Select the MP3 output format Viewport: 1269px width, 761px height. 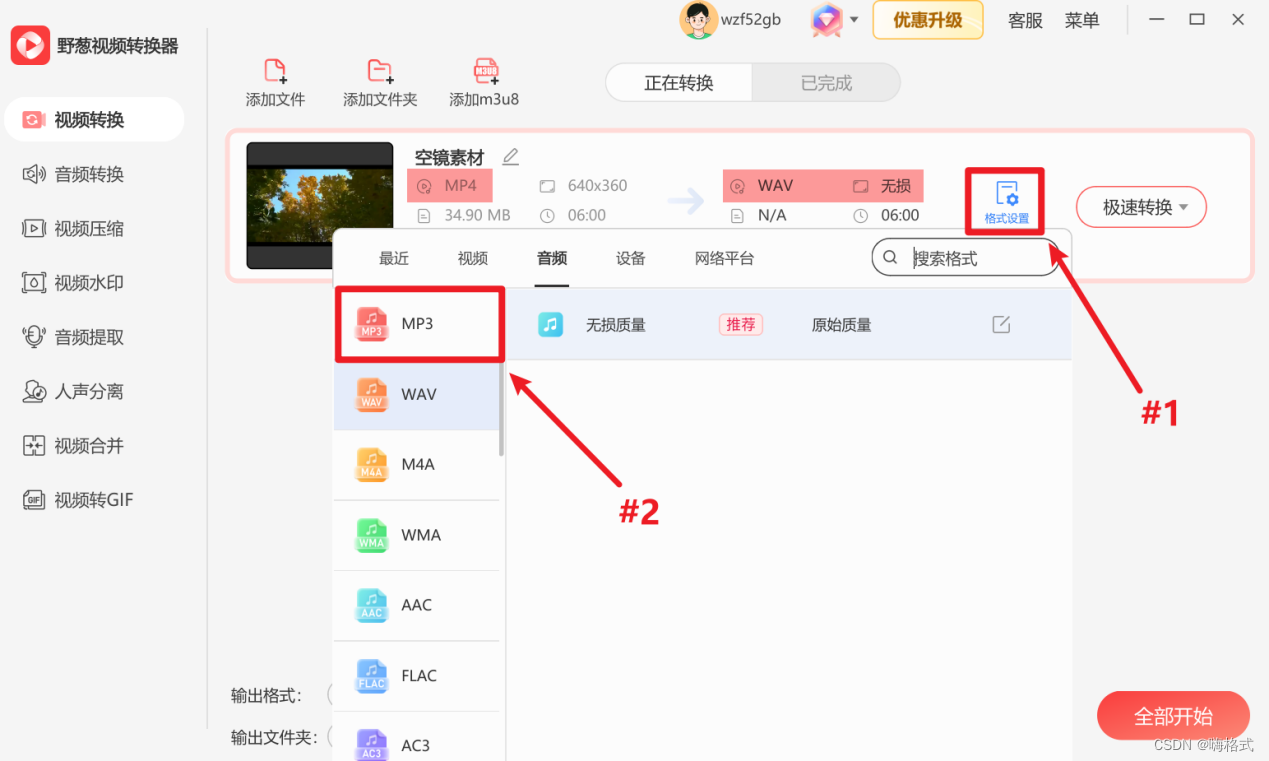pos(419,323)
